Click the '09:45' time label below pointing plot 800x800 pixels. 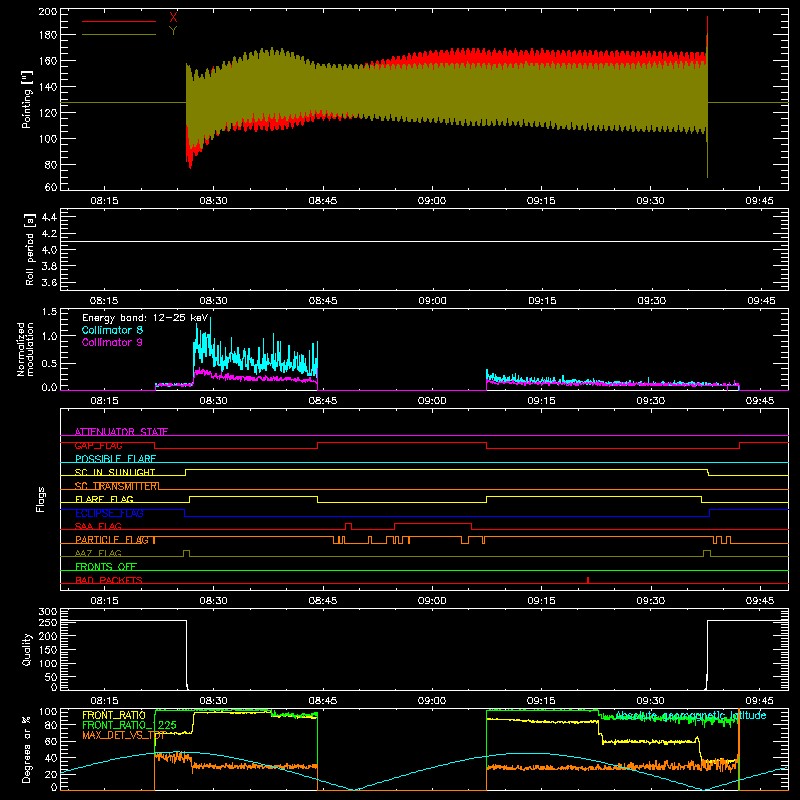760,201
